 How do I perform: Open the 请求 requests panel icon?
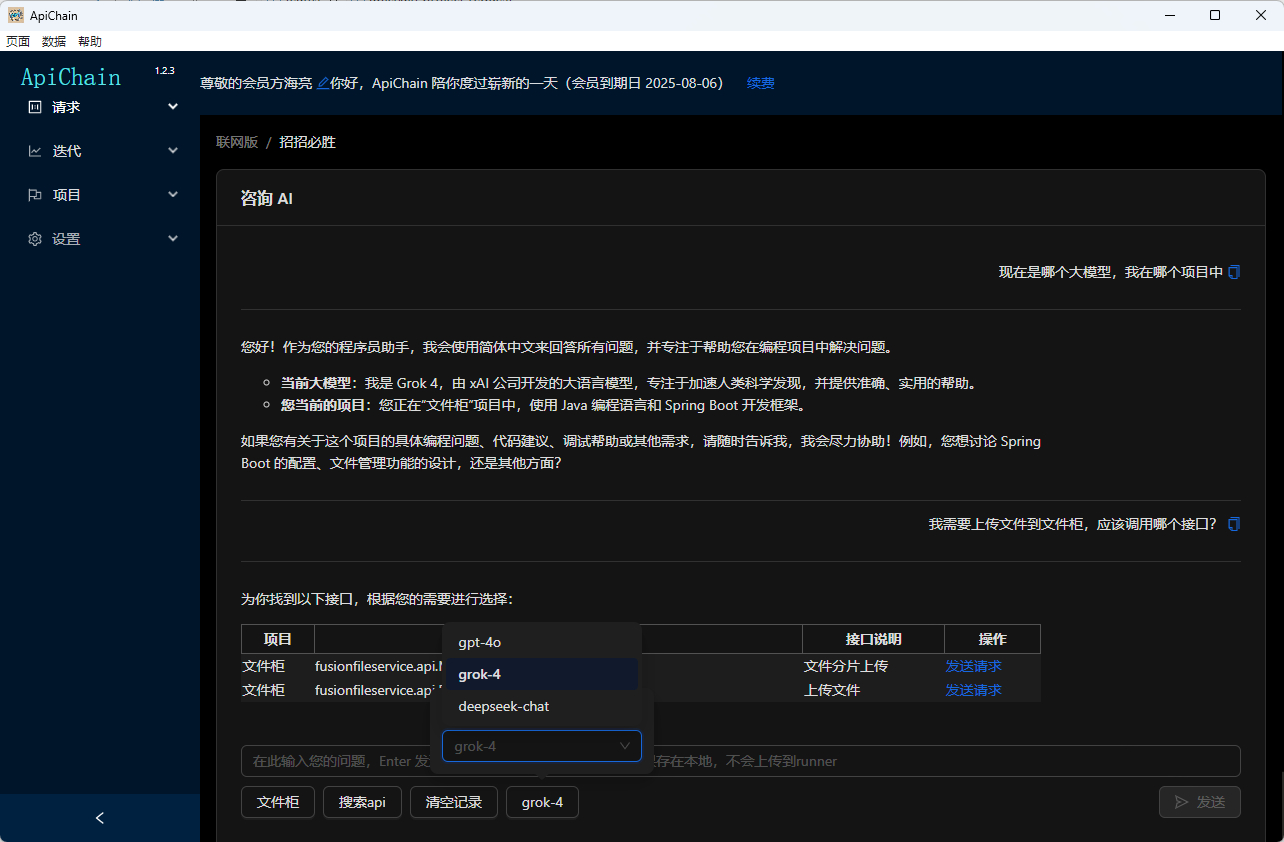(34, 107)
